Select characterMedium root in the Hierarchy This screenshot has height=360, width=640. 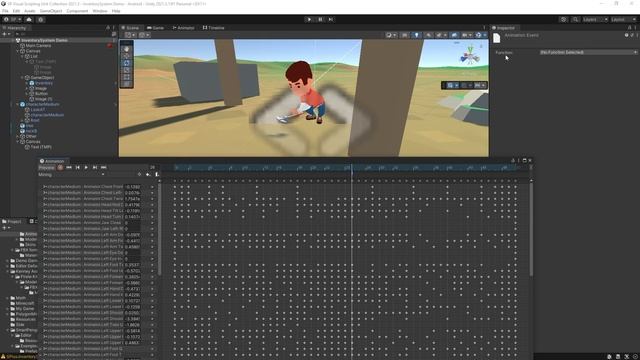click(x=42, y=104)
